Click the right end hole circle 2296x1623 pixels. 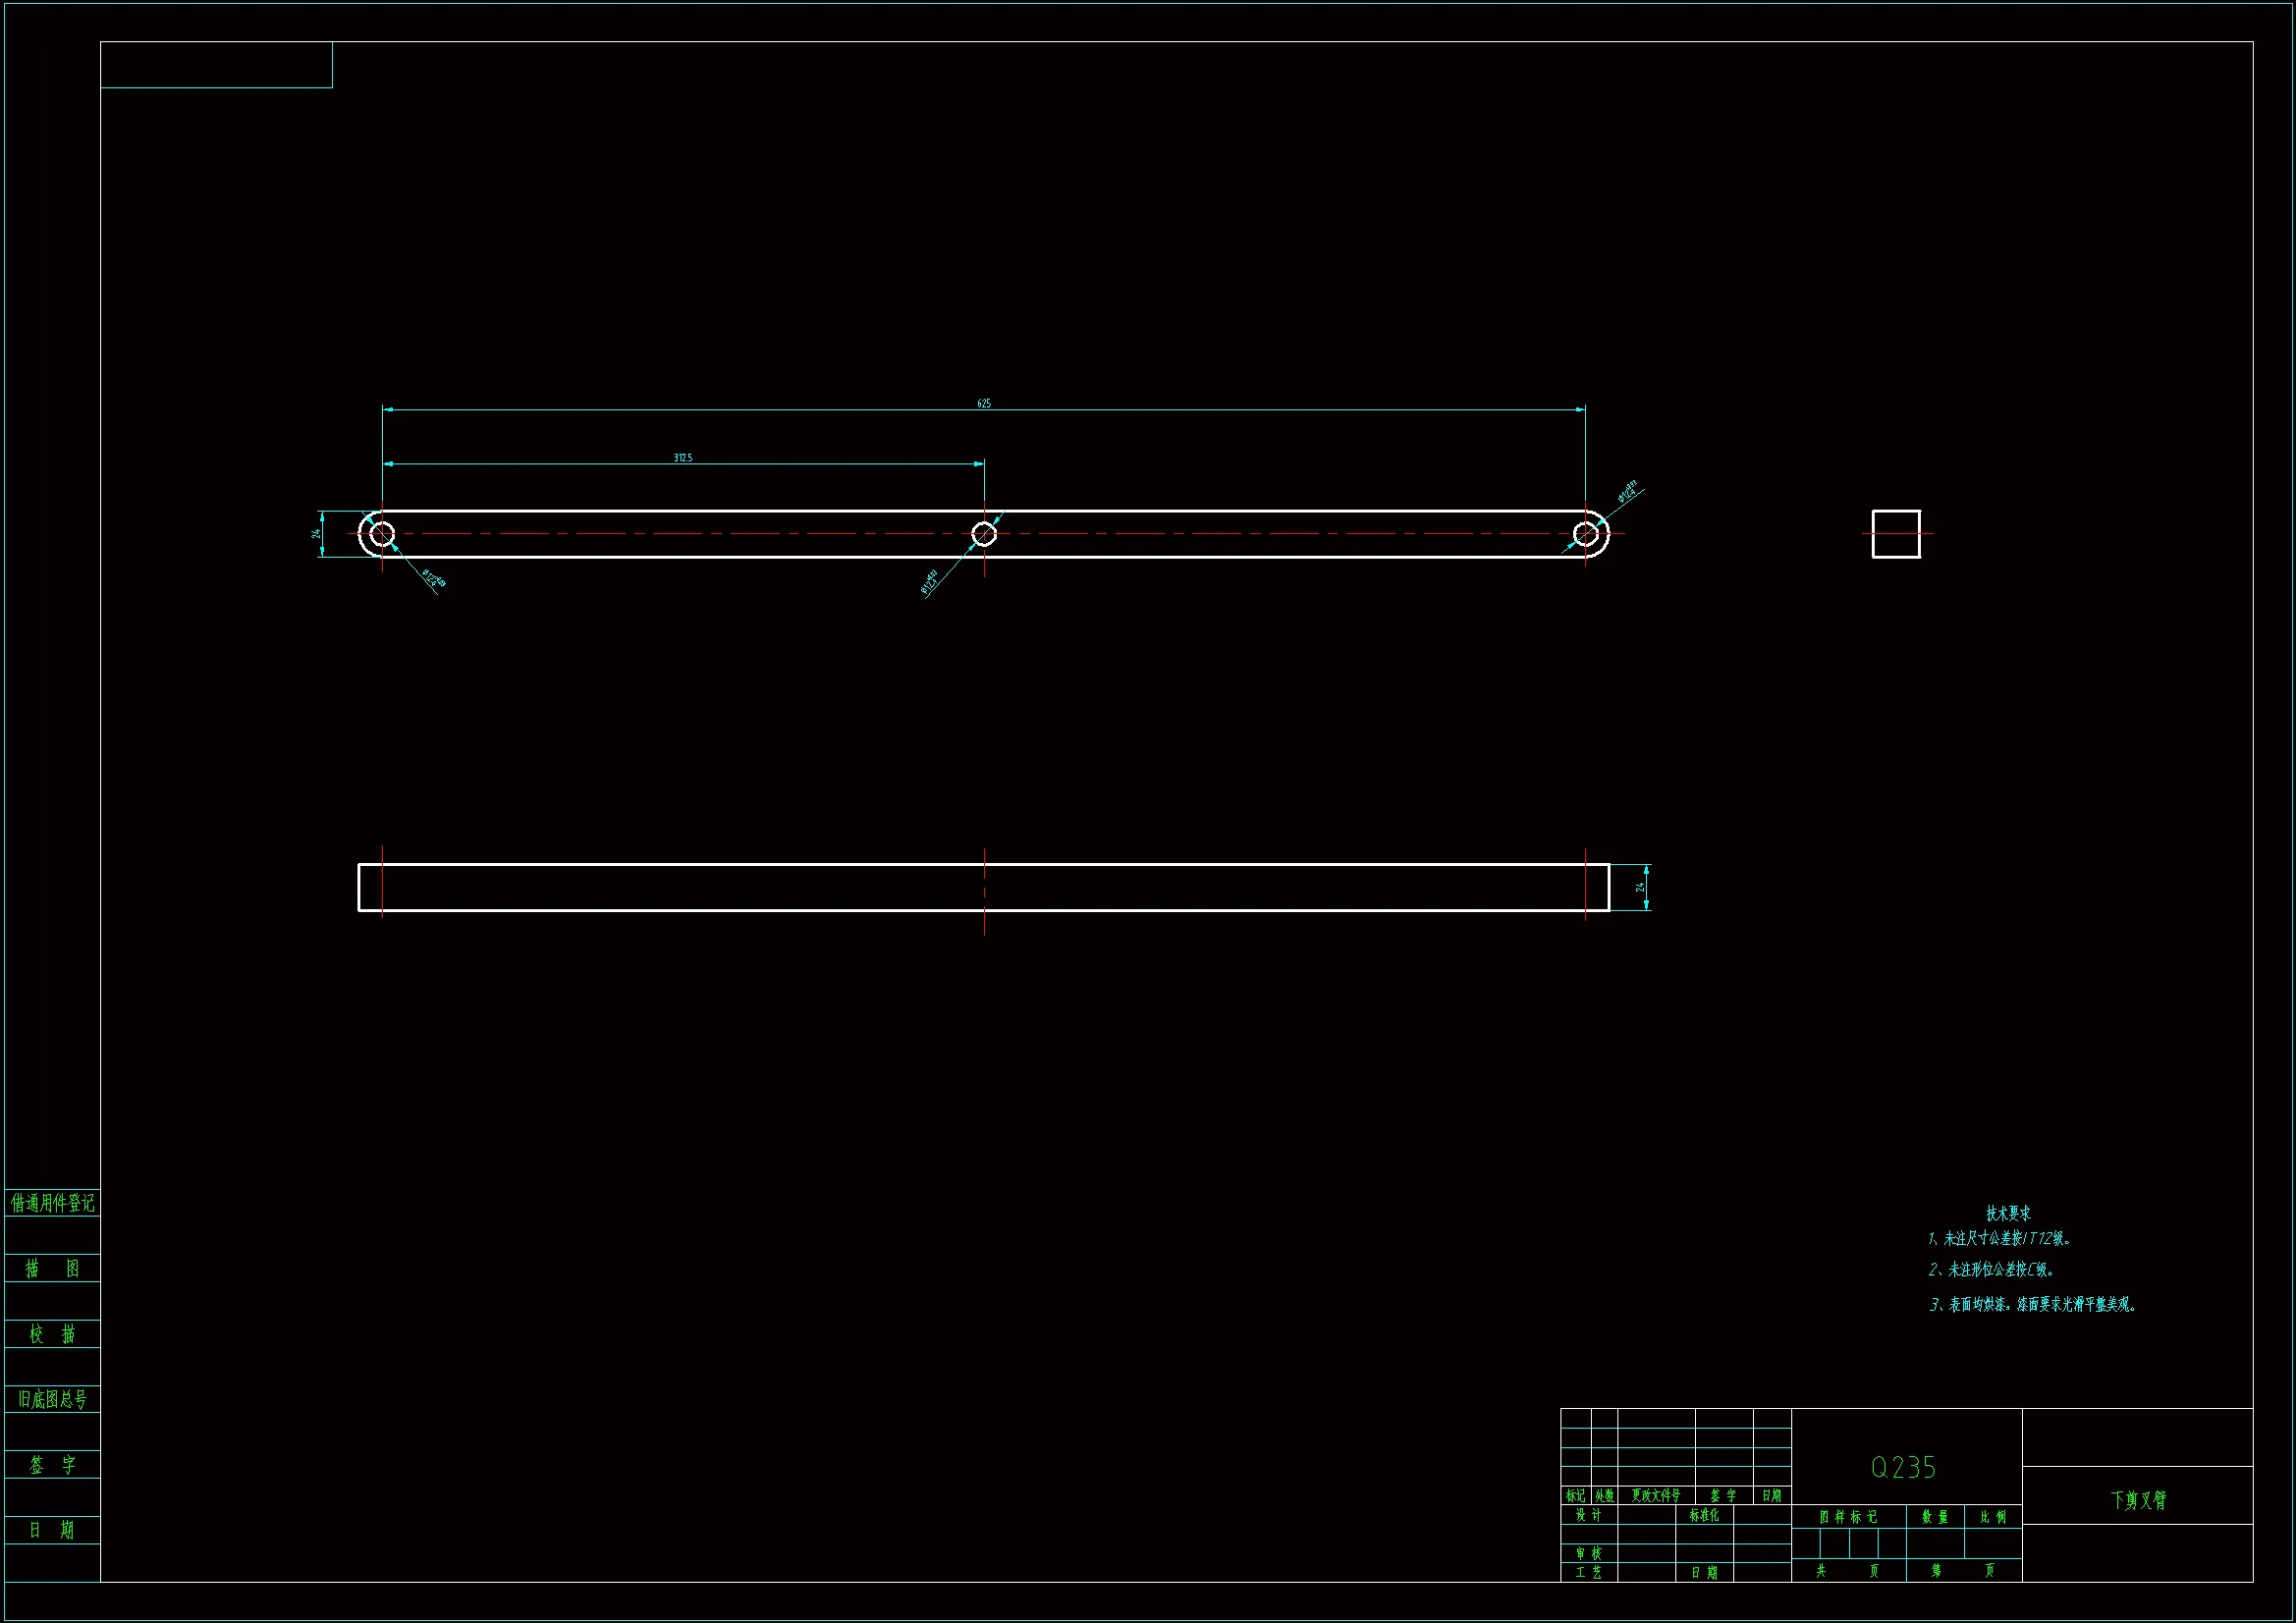click(1585, 534)
